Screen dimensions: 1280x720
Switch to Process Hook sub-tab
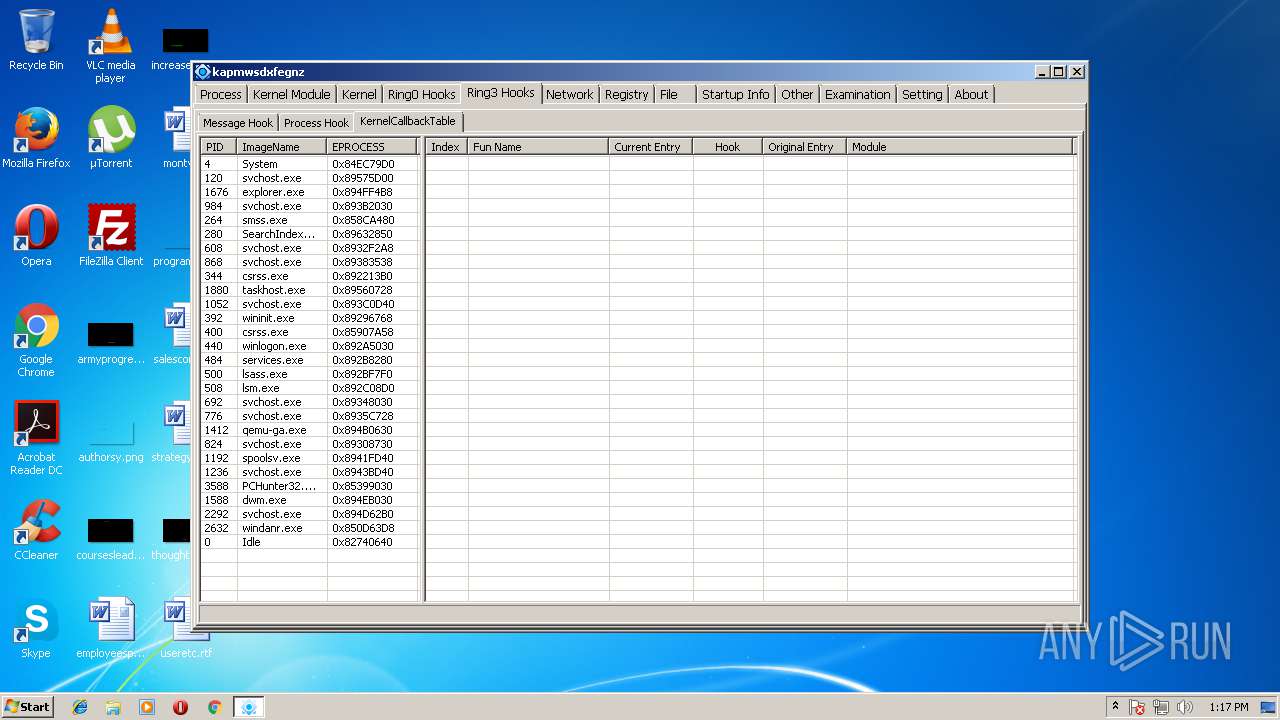pos(316,123)
